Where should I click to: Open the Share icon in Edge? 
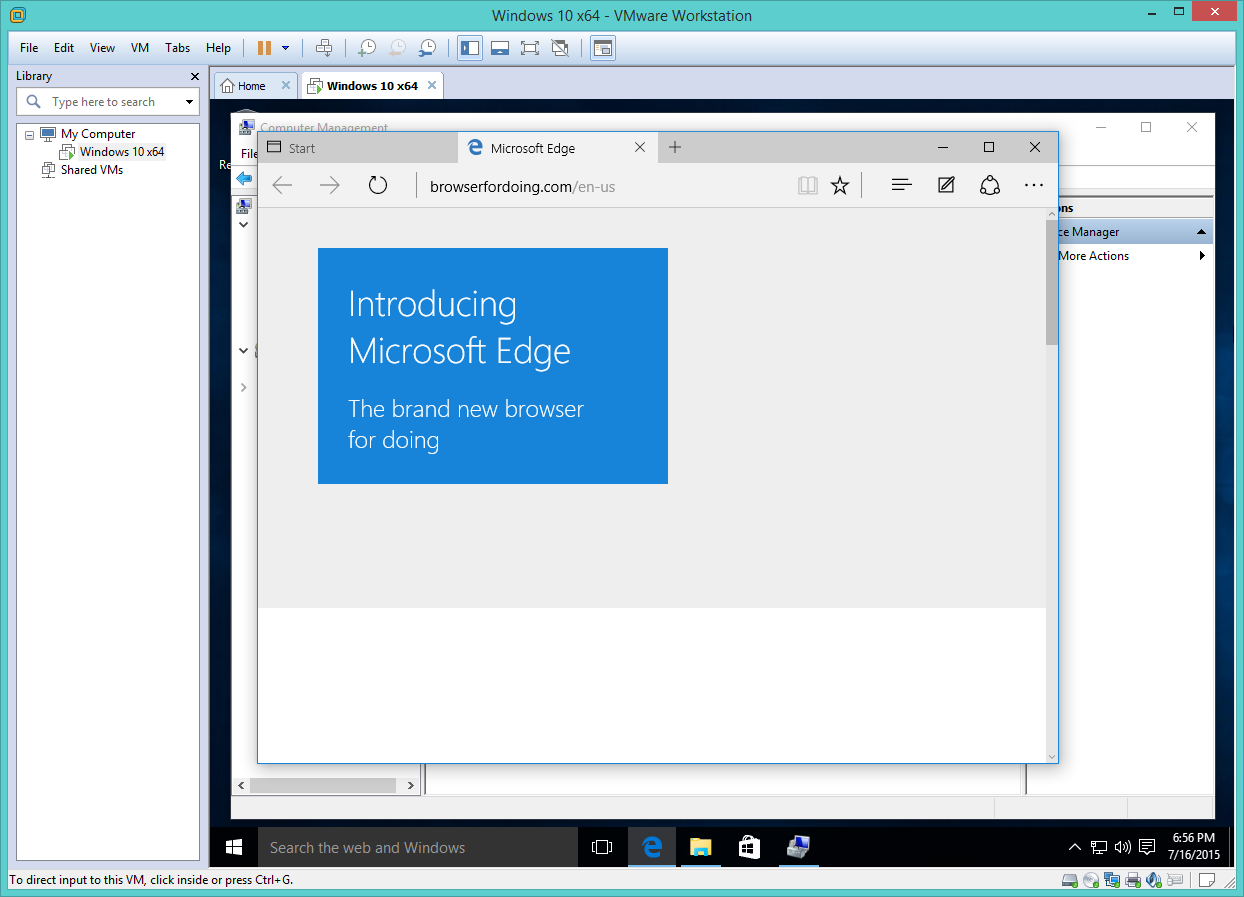[x=989, y=185]
